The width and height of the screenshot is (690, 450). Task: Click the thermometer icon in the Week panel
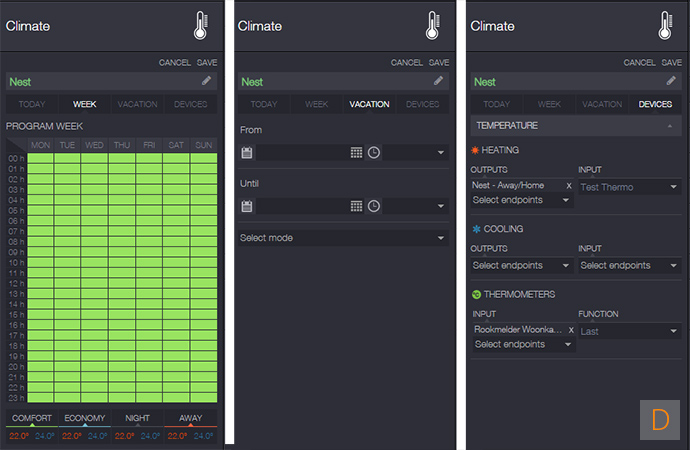click(201, 26)
